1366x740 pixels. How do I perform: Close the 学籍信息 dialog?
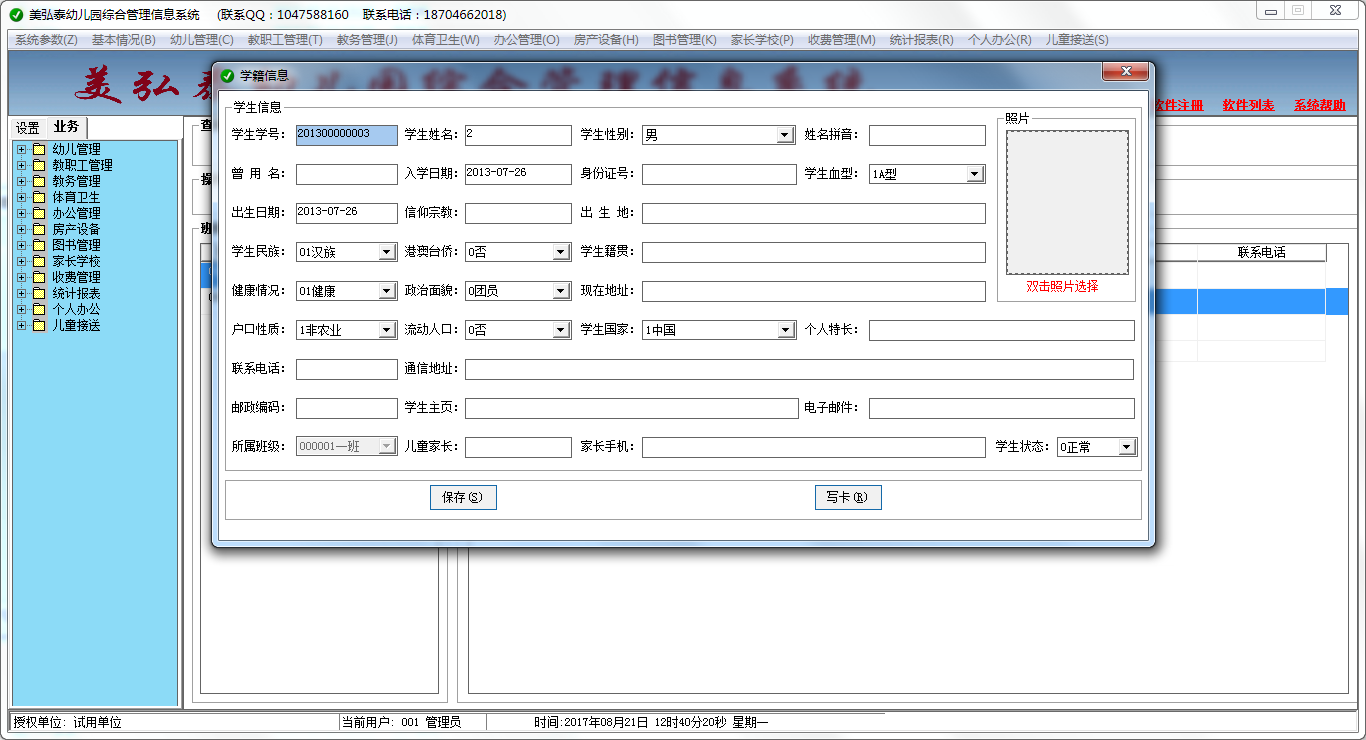tap(1125, 72)
